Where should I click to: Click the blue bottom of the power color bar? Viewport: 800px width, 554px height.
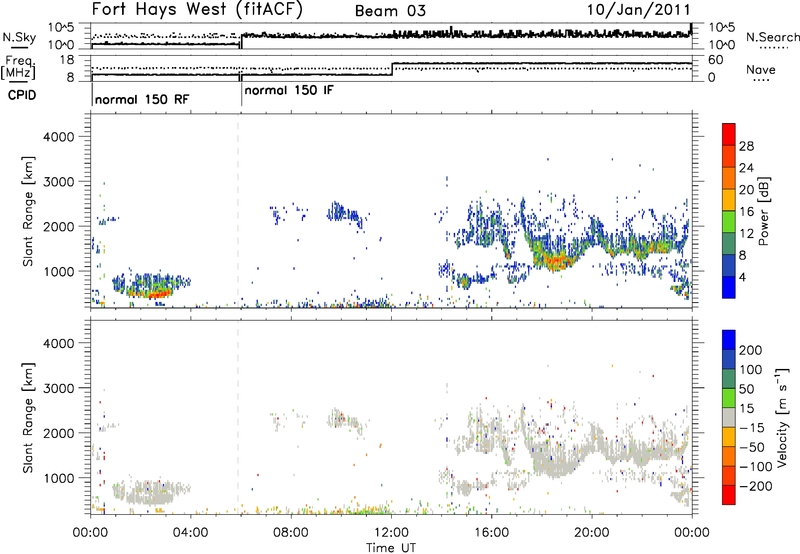pos(729,287)
